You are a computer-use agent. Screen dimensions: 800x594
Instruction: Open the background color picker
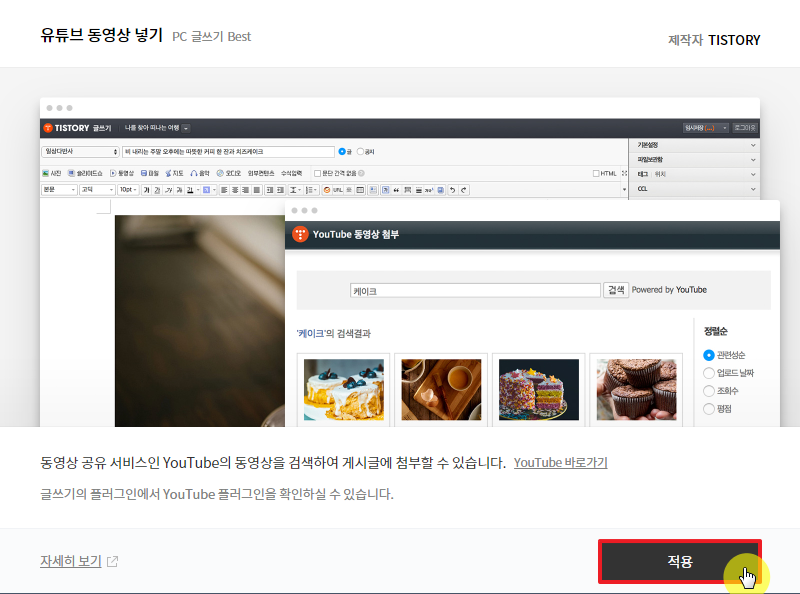pyautogui.click(x=209, y=190)
